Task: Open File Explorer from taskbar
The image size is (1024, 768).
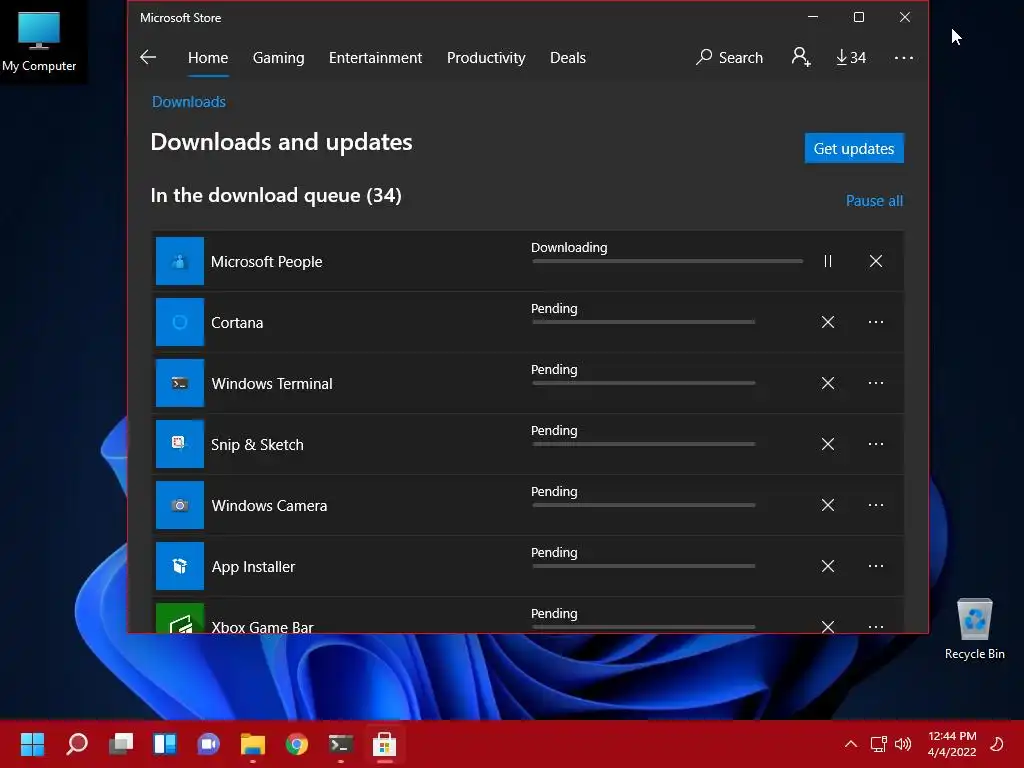Action: (x=253, y=744)
